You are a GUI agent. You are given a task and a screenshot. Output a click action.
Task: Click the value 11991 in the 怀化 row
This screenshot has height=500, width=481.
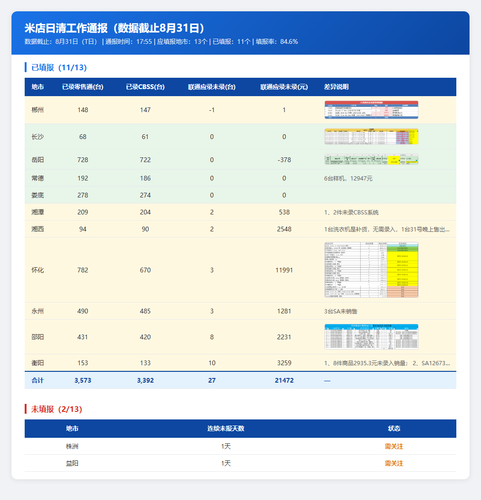[x=284, y=270]
